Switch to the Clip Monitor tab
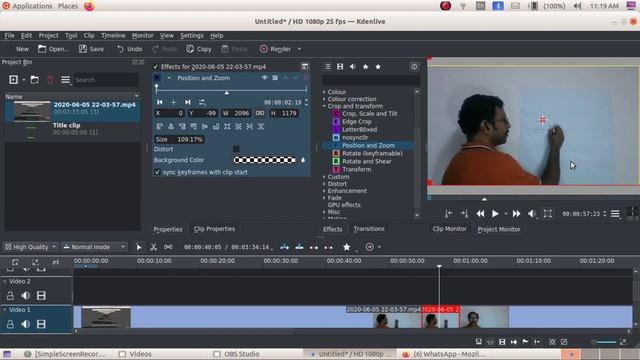Viewport: 640px width, 360px height. point(449,229)
